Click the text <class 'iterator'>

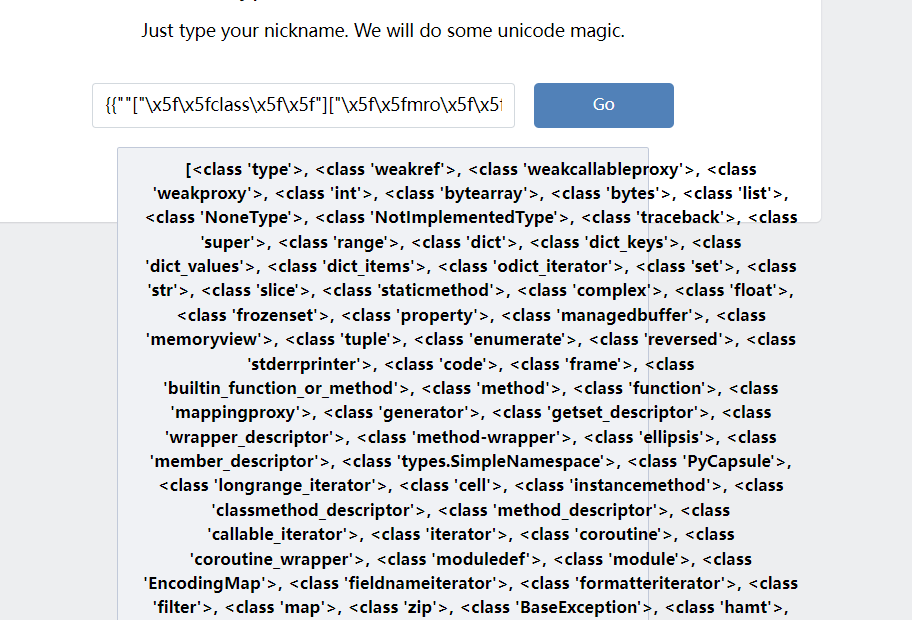tap(439, 535)
